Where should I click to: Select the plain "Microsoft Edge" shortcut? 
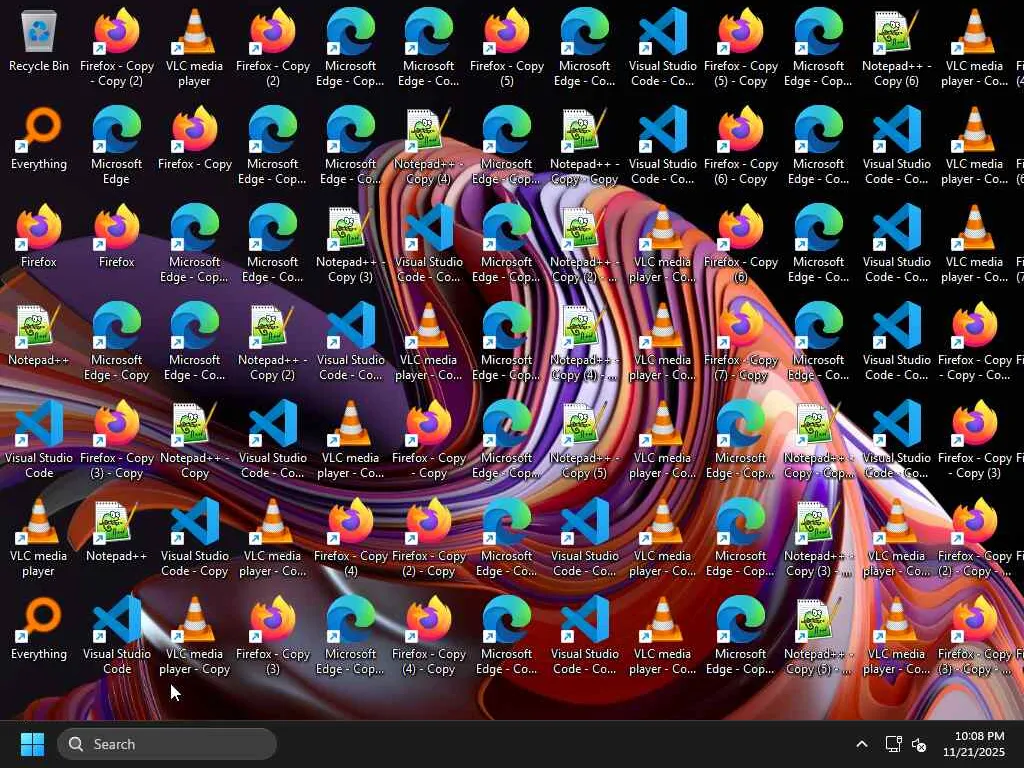point(117,146)
